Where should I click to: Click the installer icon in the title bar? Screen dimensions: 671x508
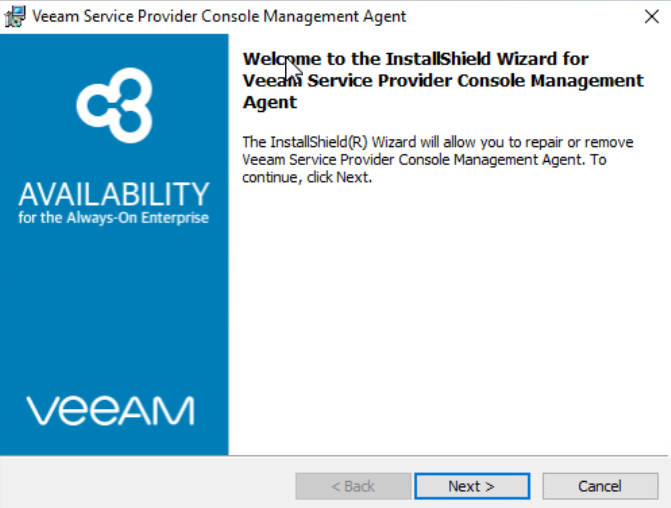[x=15, y=16]
